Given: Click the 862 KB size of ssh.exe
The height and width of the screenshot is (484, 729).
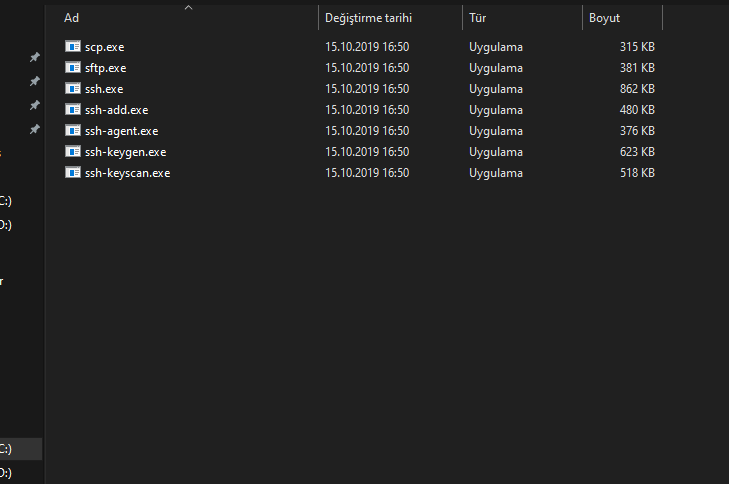Looking at the screenshot, I should [636, 88].
